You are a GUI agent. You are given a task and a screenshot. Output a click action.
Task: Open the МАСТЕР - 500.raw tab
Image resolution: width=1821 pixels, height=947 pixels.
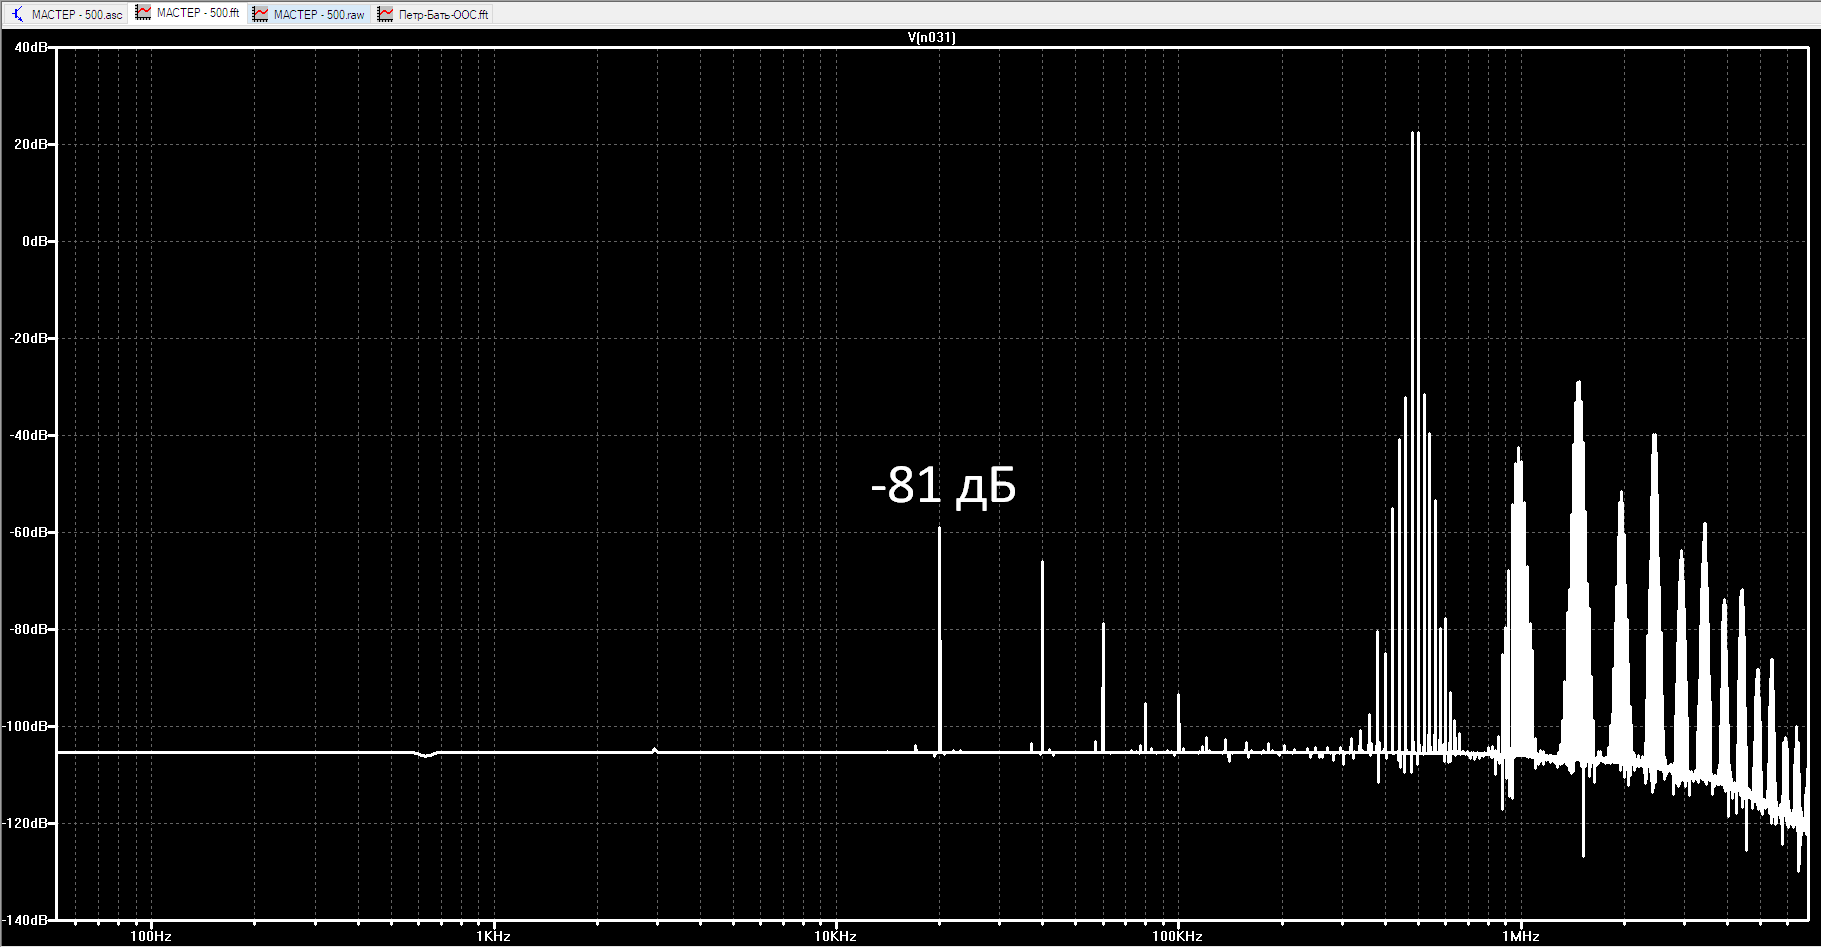click(319, 15)
